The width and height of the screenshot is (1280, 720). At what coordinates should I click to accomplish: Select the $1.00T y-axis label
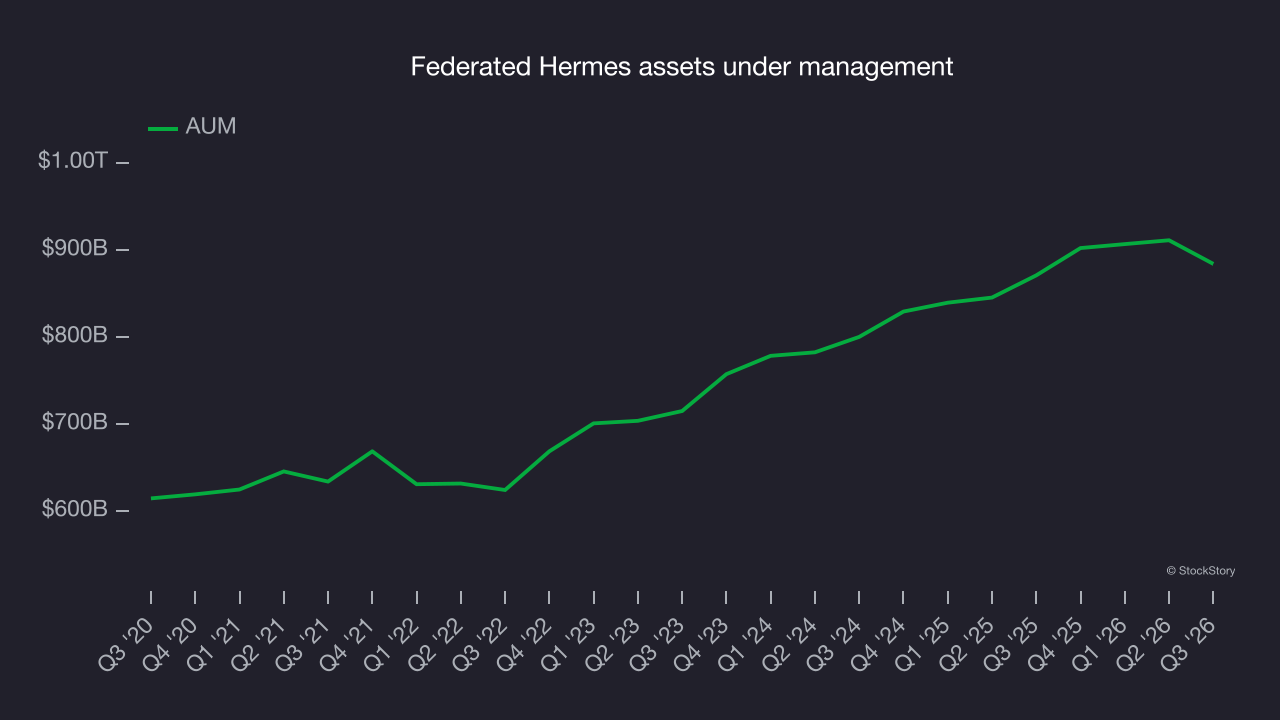click(73, 160)
